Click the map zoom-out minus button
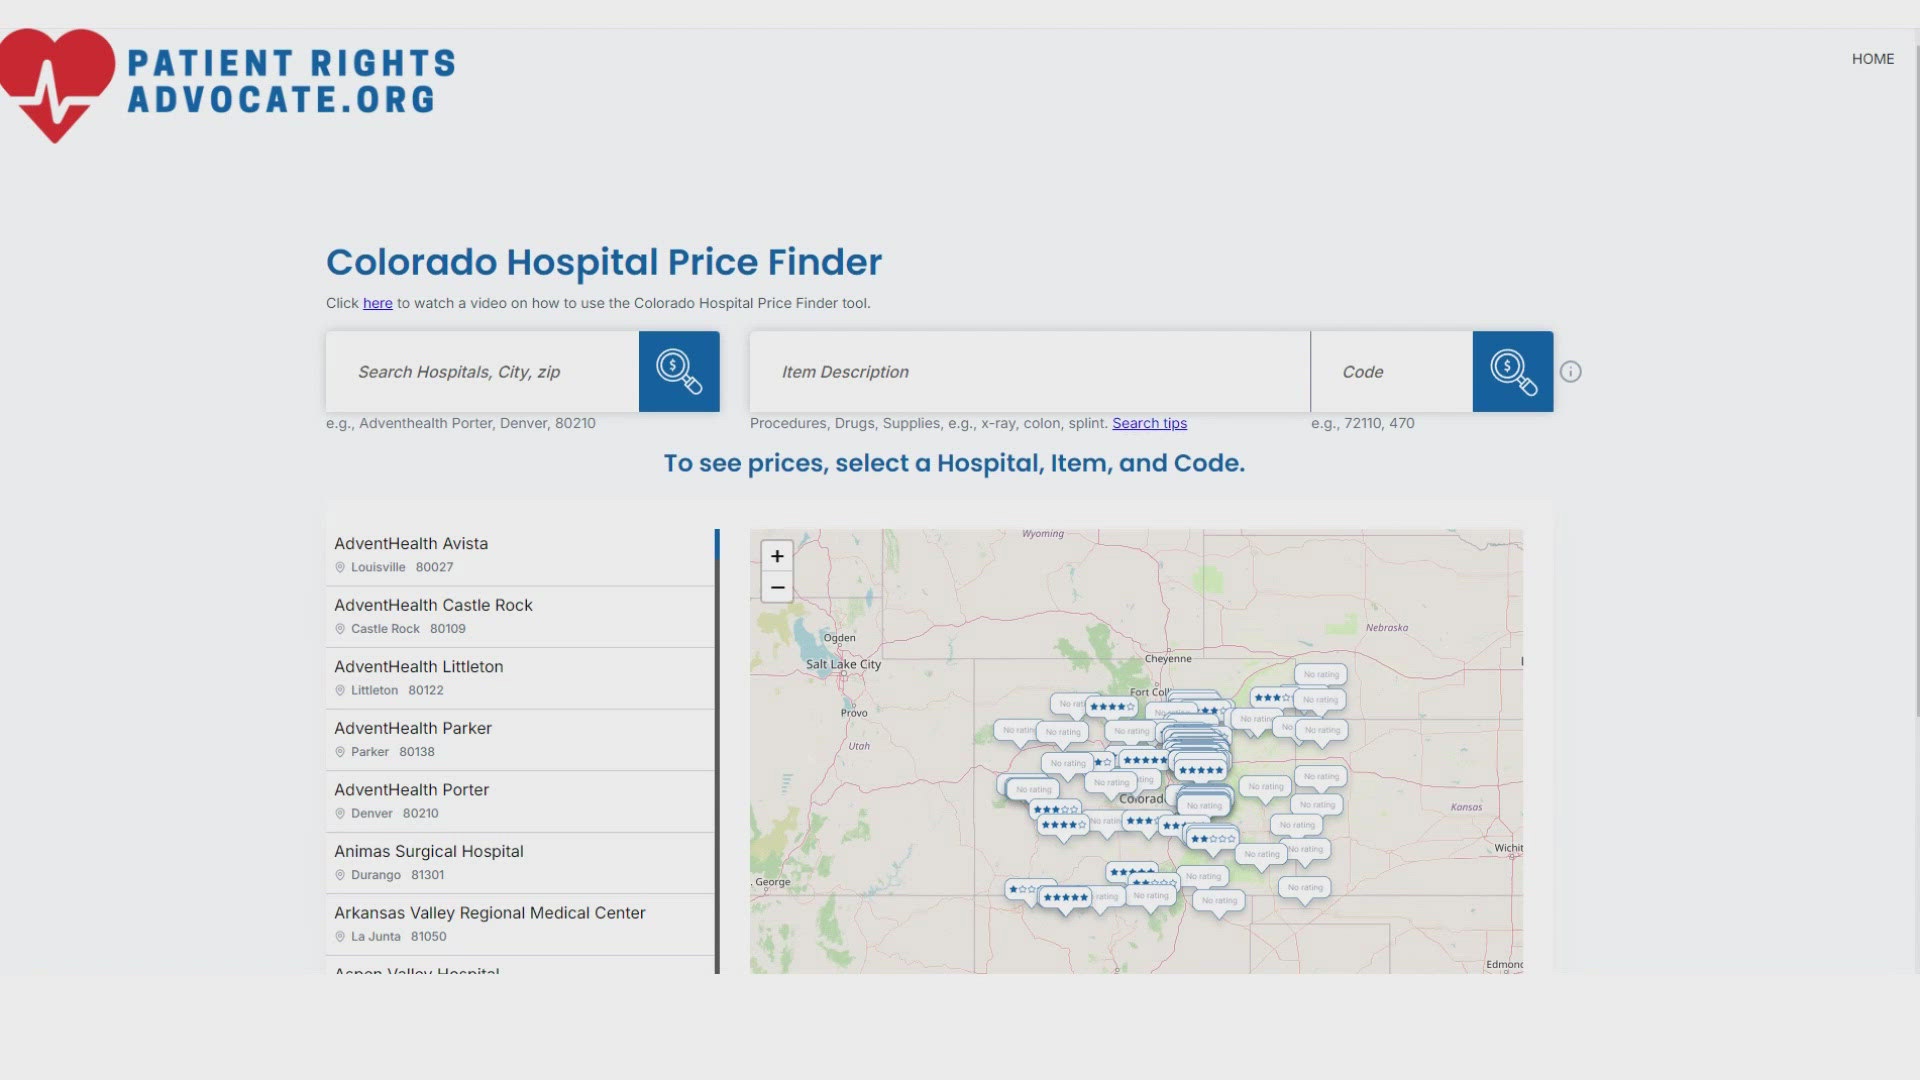 pos(777,587)
